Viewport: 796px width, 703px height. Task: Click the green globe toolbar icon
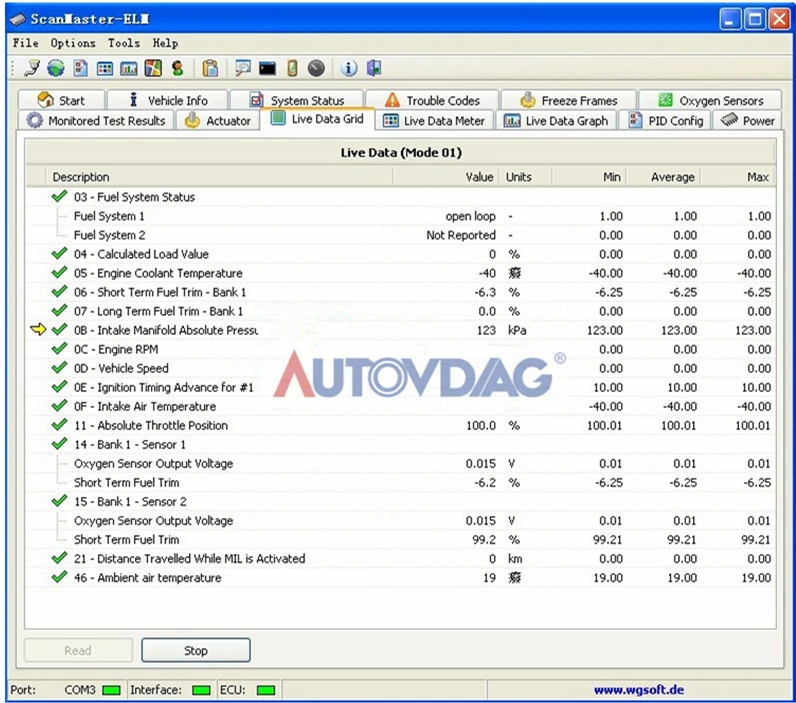[55, 68]
